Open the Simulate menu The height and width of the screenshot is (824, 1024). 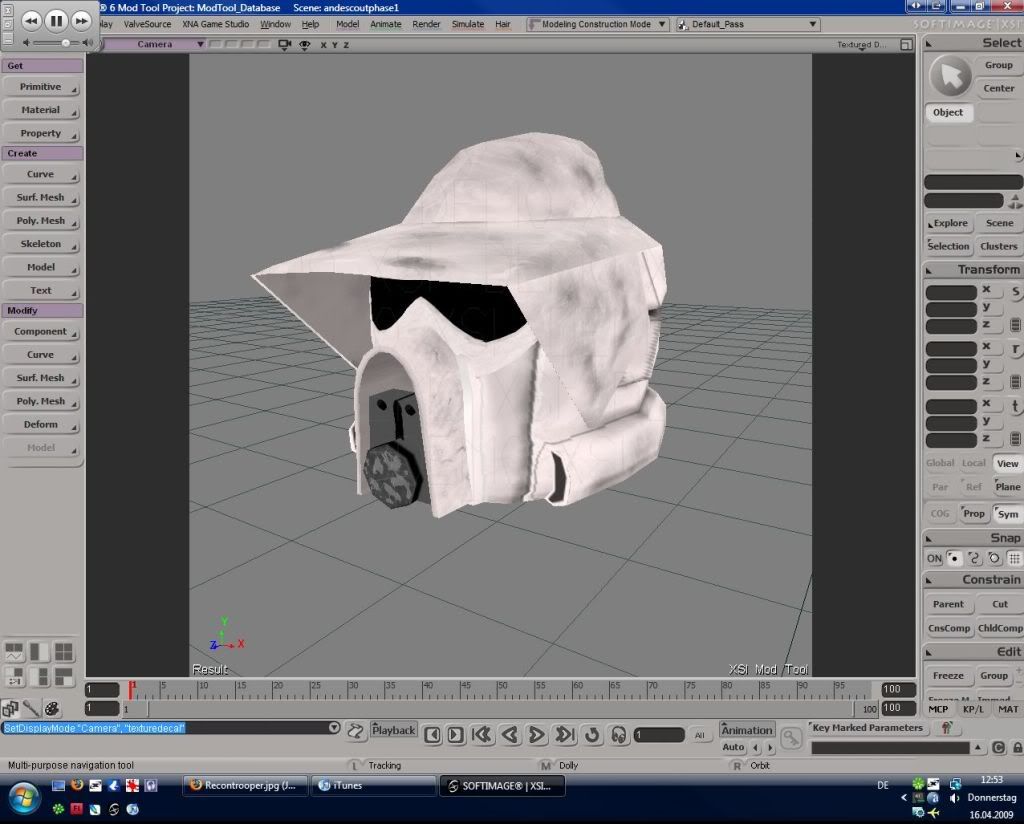(468, 24)
